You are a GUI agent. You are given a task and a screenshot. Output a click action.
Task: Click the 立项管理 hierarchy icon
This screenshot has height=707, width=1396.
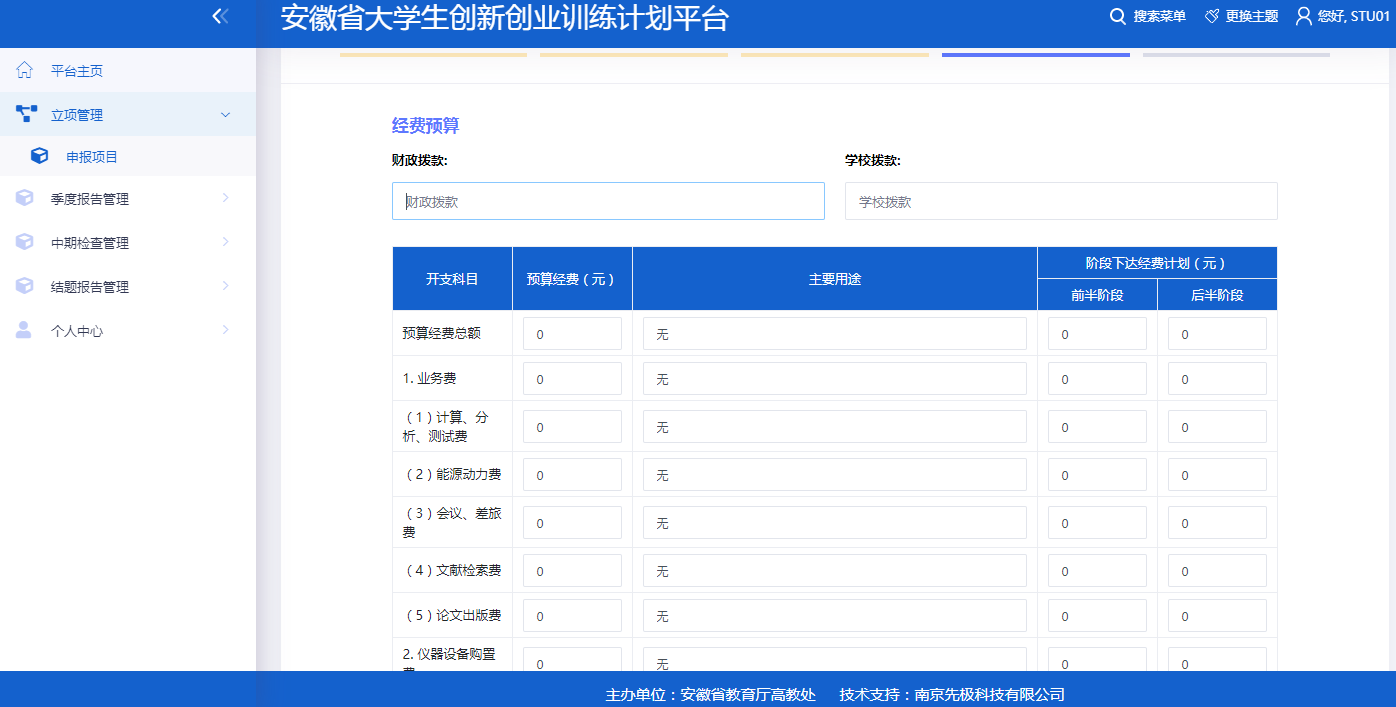(x=26, y=115)
